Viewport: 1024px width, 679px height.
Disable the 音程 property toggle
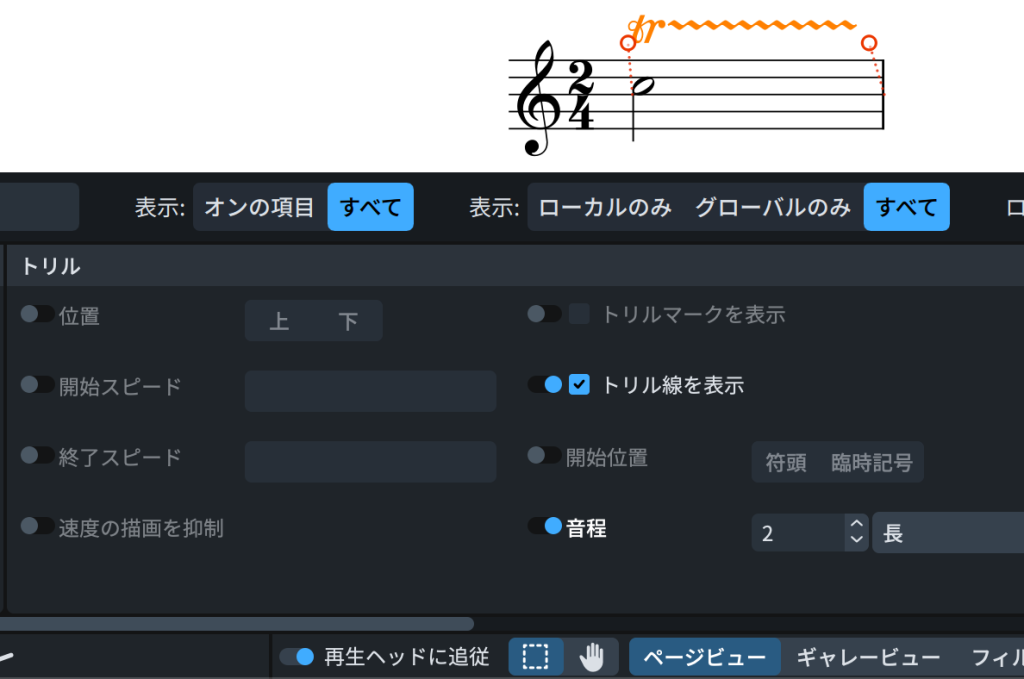[545, 526]
